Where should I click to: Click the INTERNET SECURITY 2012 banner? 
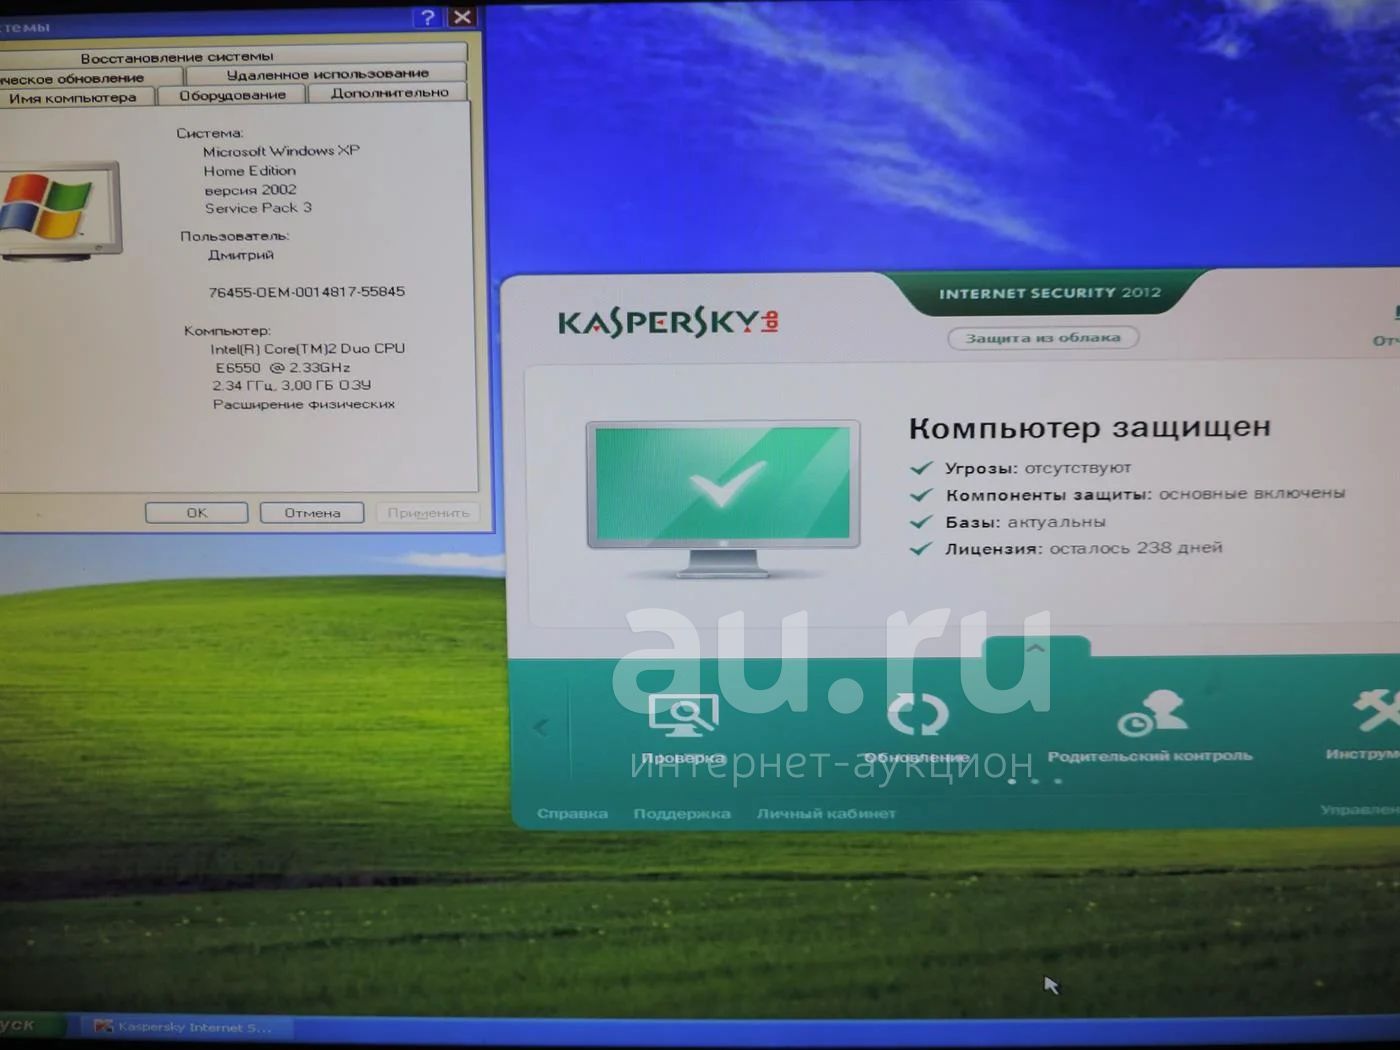pos(1049,293)
